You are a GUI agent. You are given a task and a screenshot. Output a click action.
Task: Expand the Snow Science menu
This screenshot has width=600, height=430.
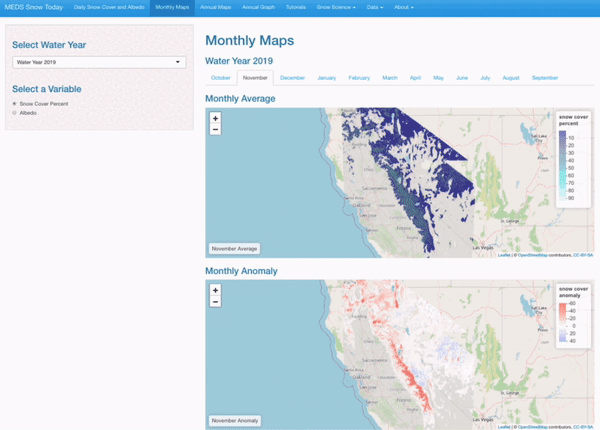[335, 7]
